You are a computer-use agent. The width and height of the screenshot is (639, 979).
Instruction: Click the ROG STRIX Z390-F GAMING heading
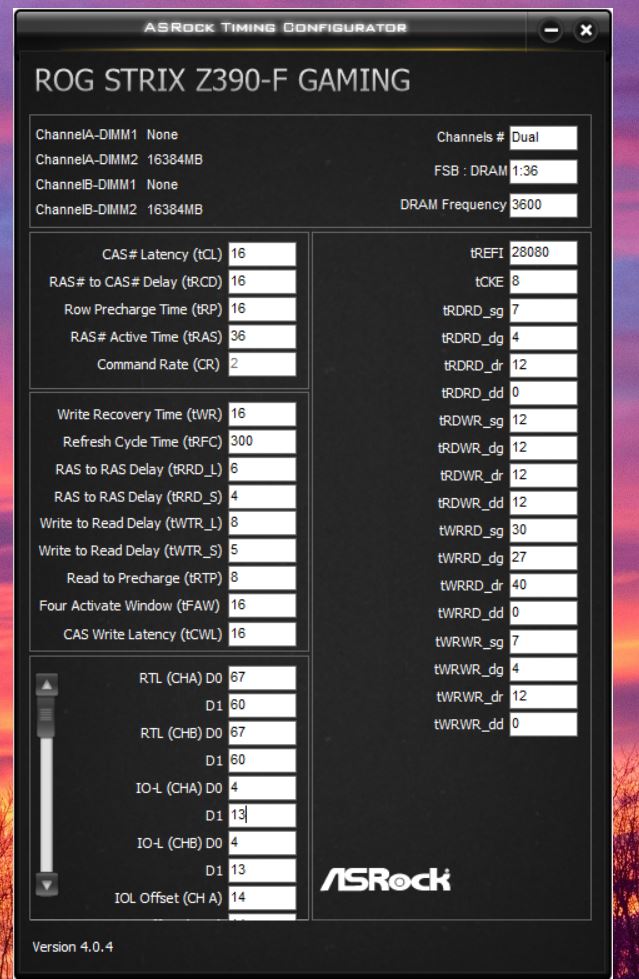point(222,81)
